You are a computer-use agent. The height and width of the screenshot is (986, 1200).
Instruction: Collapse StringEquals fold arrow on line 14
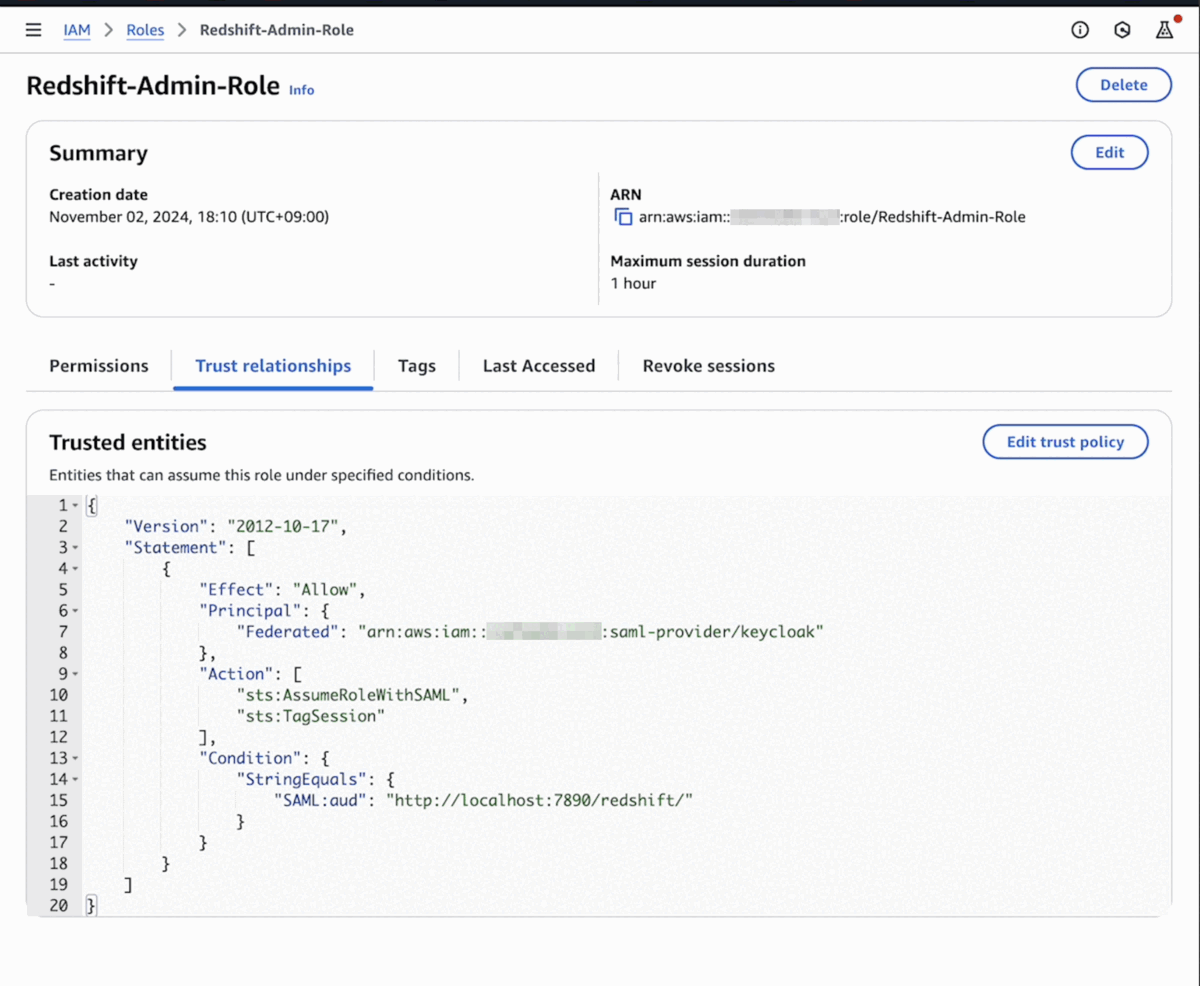(75, 779)
